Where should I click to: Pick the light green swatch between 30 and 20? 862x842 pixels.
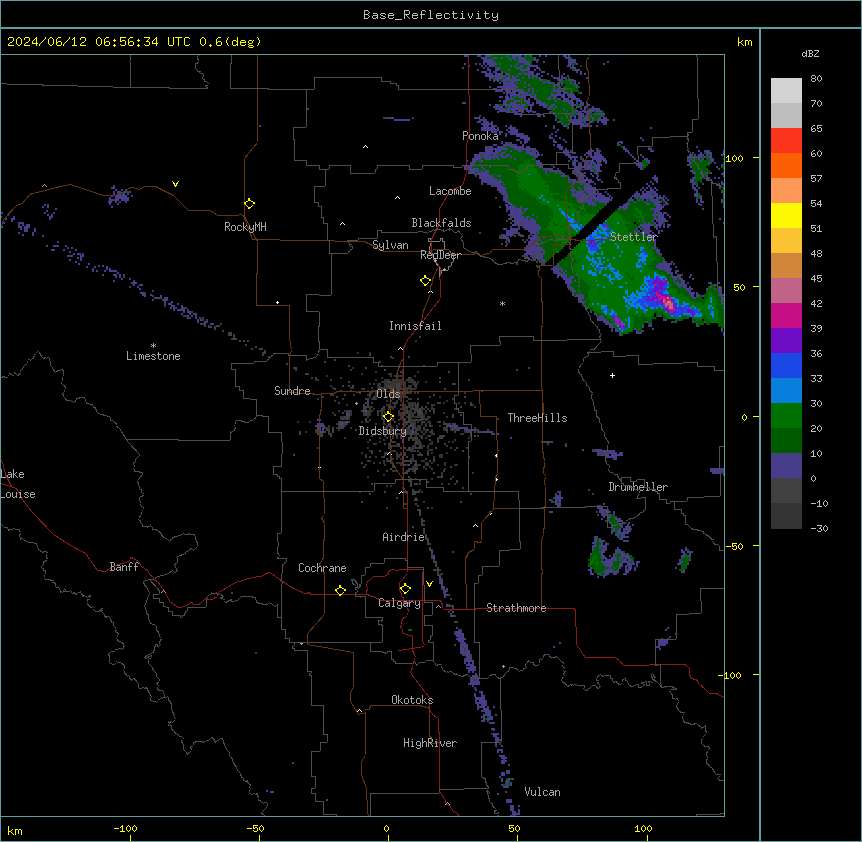pos(786,416)
